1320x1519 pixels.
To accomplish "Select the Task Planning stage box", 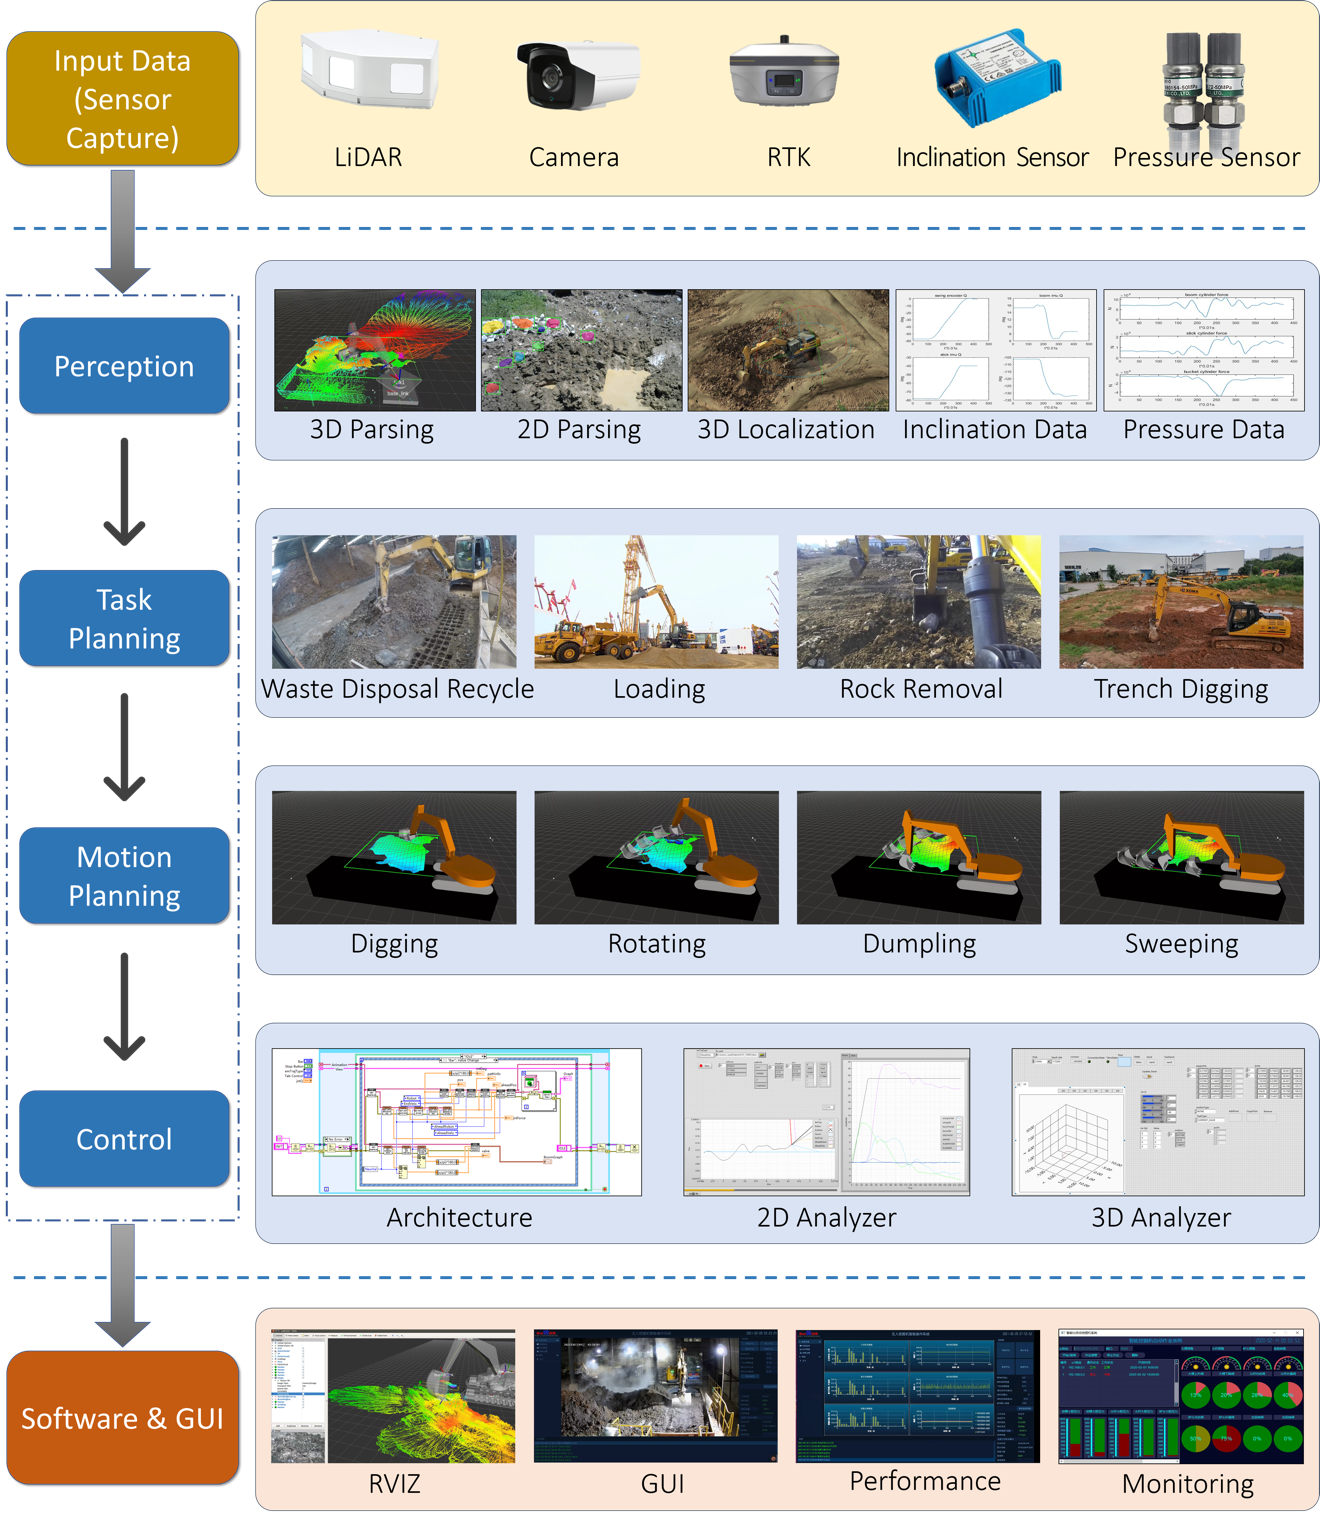I will click(x=124, y=618).
